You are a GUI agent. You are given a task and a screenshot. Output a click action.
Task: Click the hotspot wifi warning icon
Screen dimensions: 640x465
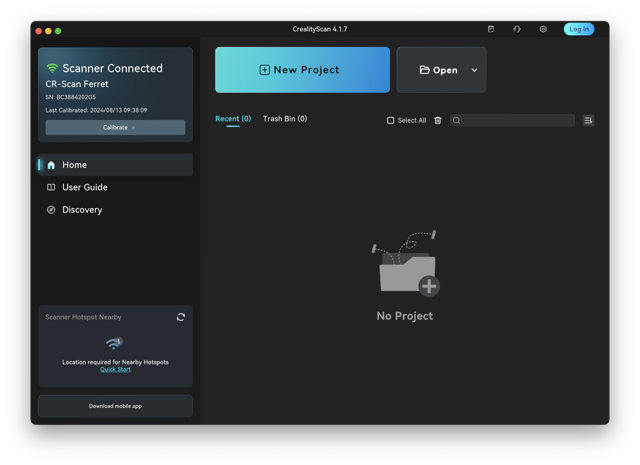pos(114,343)
